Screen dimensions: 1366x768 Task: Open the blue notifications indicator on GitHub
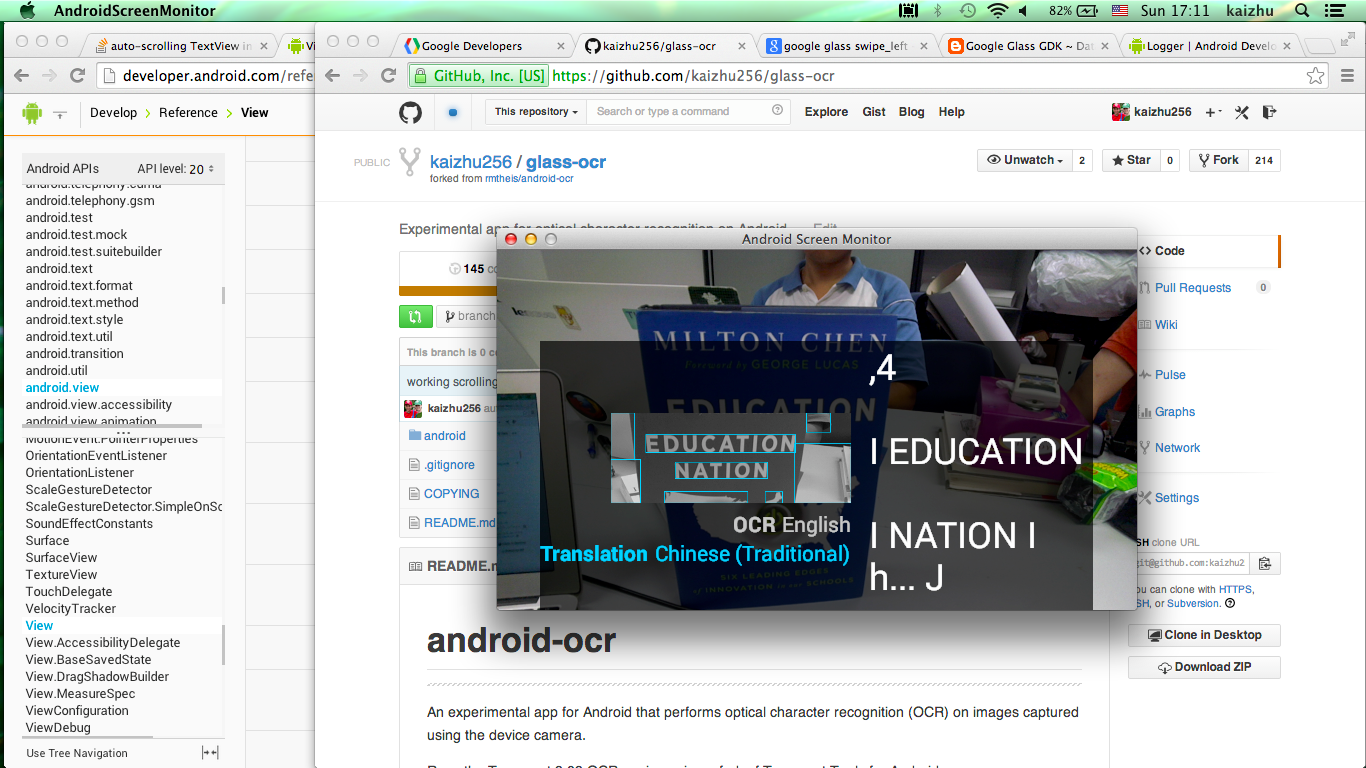click(x=453, y=112)
